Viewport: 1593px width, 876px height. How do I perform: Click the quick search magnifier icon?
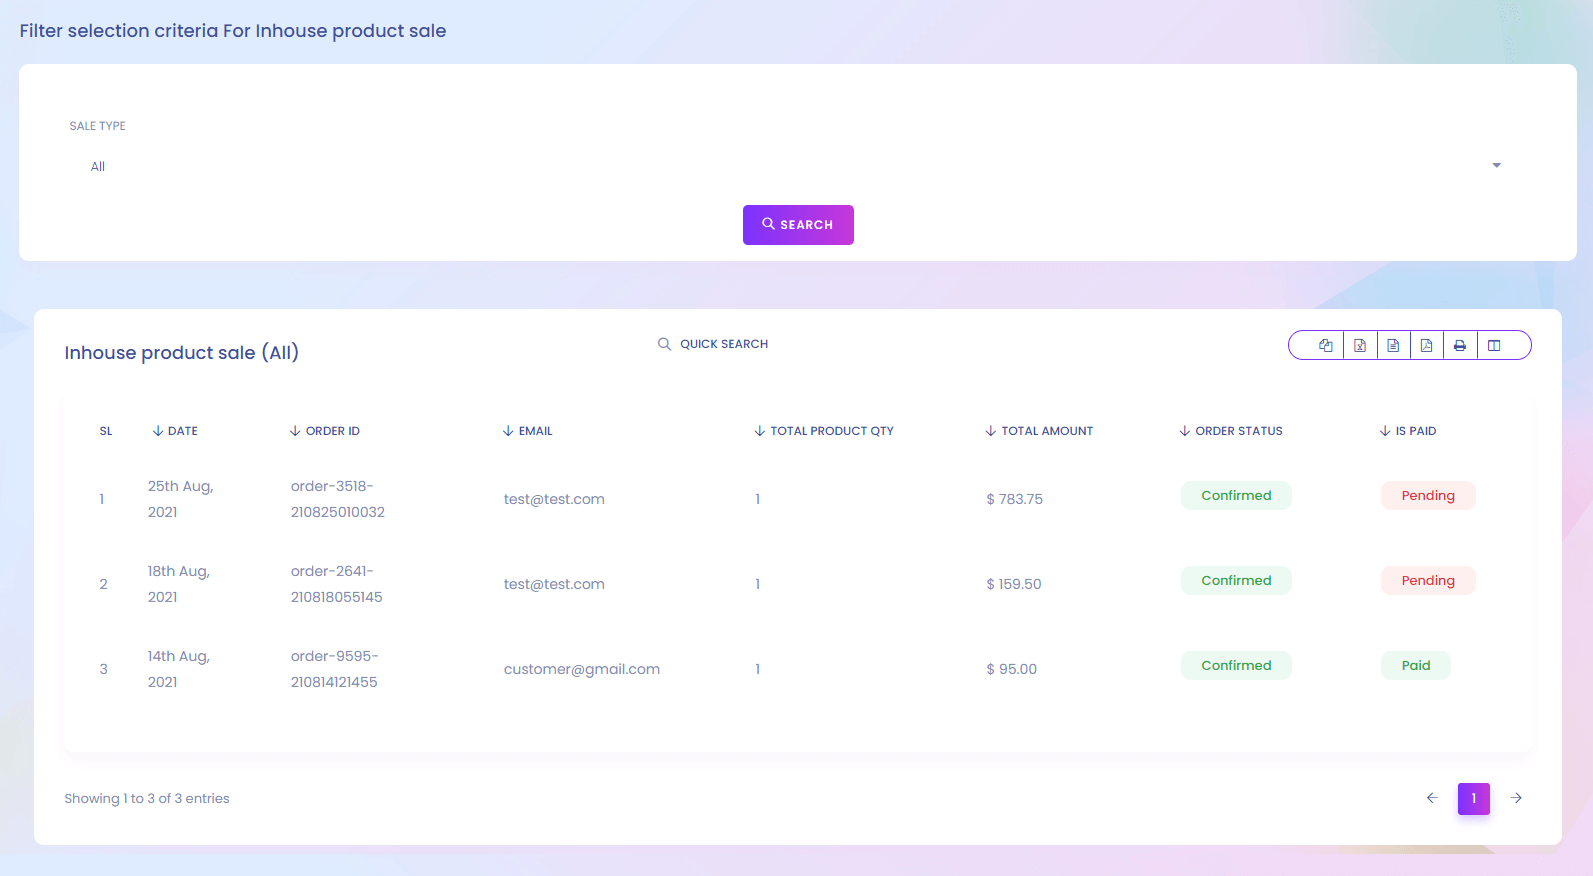click(664, 344)
